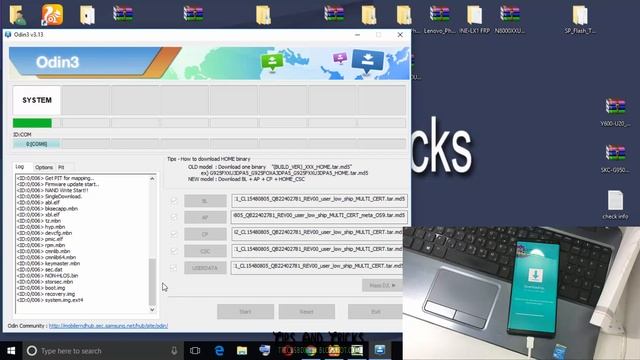Open the Lenovo_Ph... archive on desktop
The image size is (640, 360).
(x=439, y=18)
